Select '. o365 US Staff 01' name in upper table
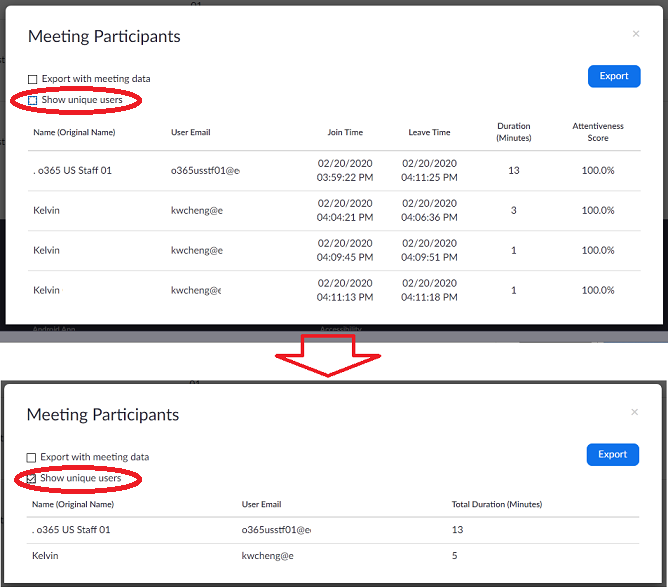 pos(72,171)
